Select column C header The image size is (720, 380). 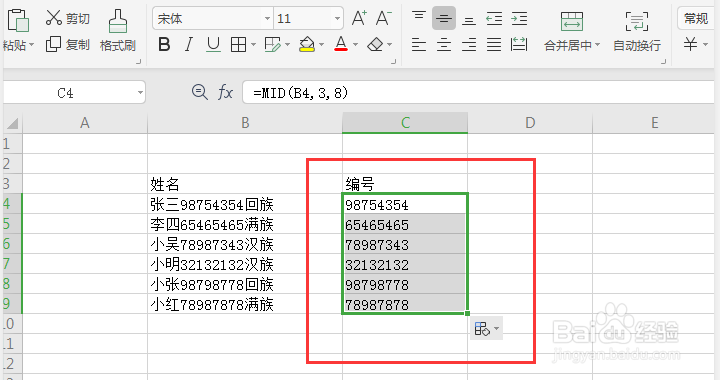(405, 123)
